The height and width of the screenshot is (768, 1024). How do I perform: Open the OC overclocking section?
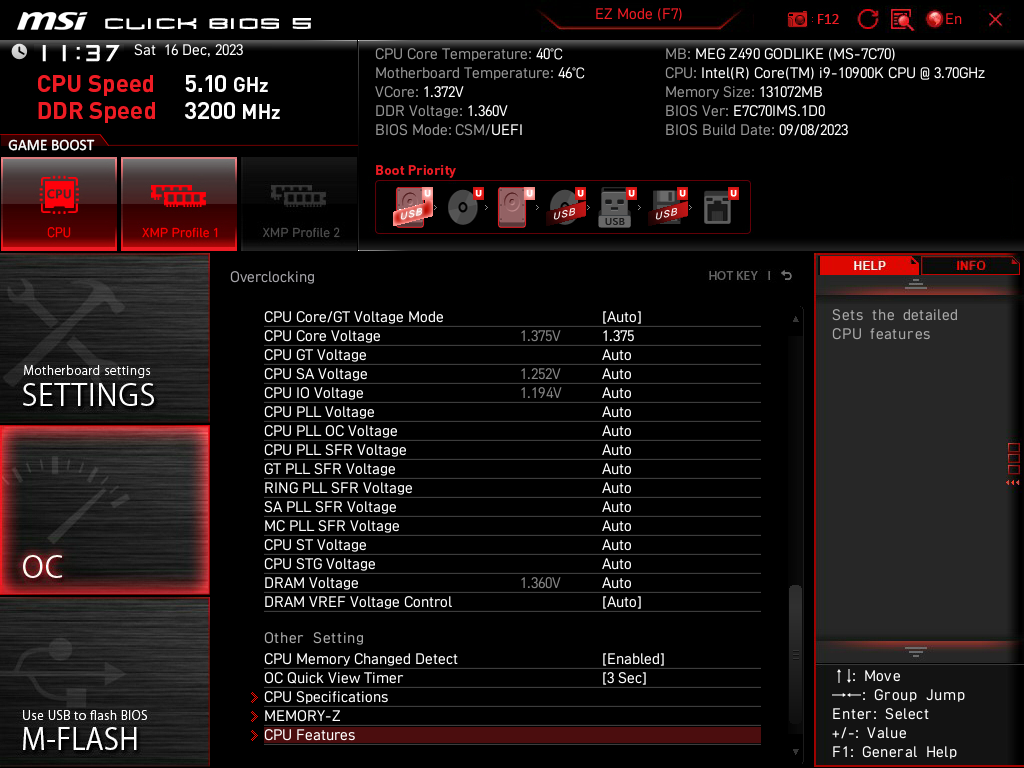click(x=104, y=510)
